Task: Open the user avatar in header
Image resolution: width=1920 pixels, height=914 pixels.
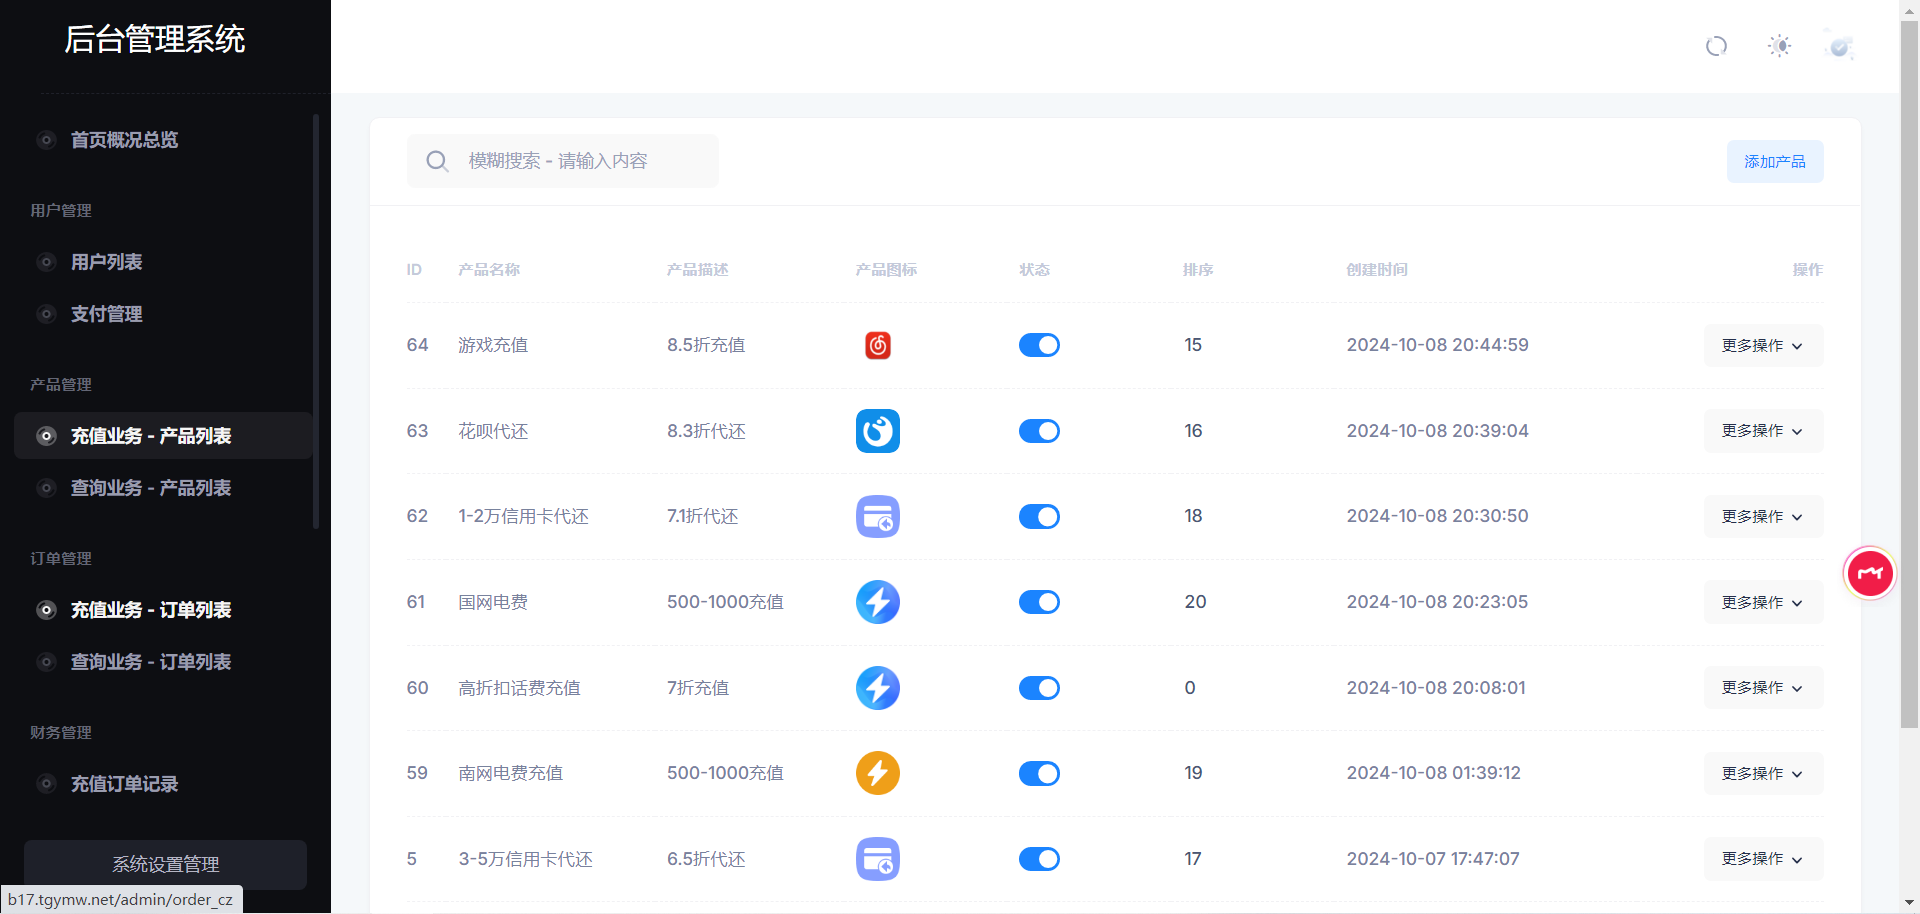Action: click(1839, 46)
